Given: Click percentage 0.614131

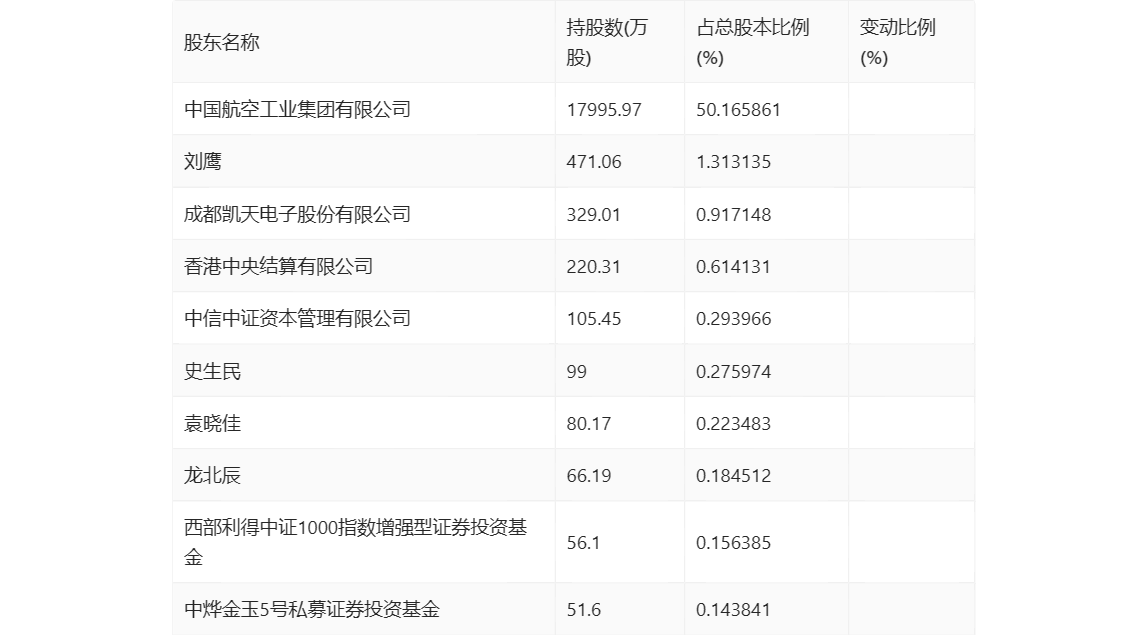Looking at the screenshot, I should click(734, 267).
